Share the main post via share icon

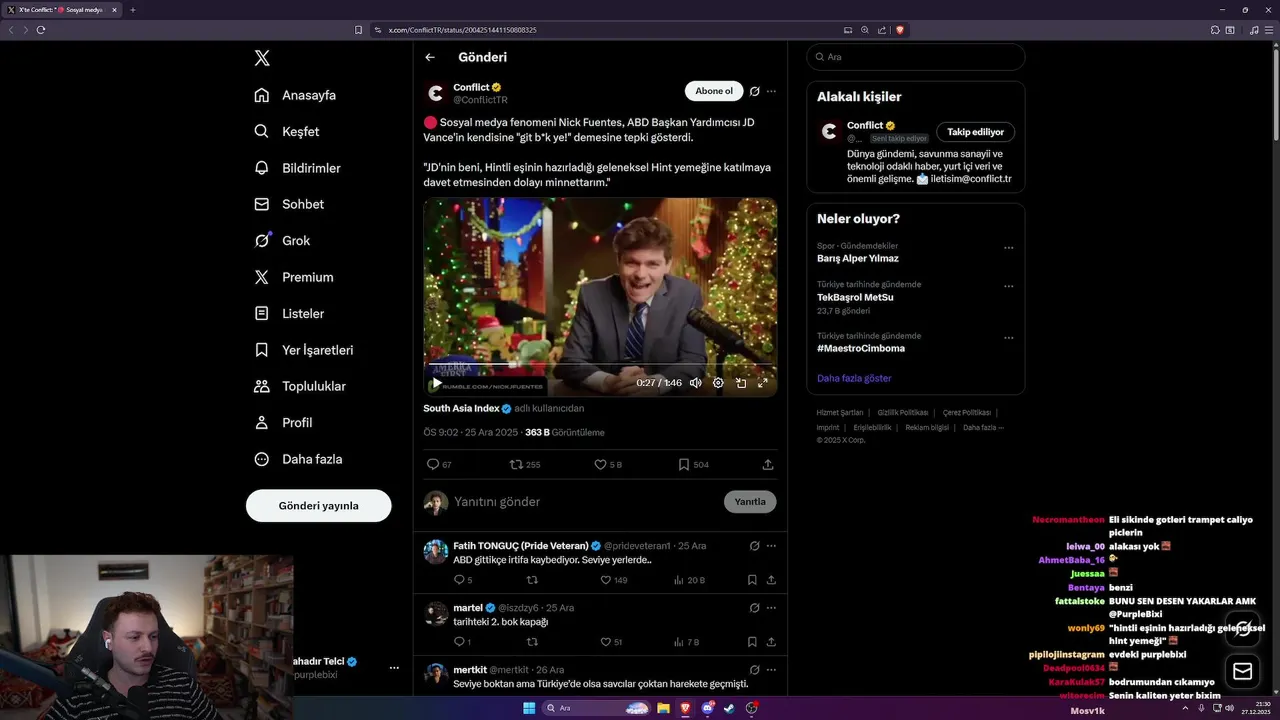(768, 464)
